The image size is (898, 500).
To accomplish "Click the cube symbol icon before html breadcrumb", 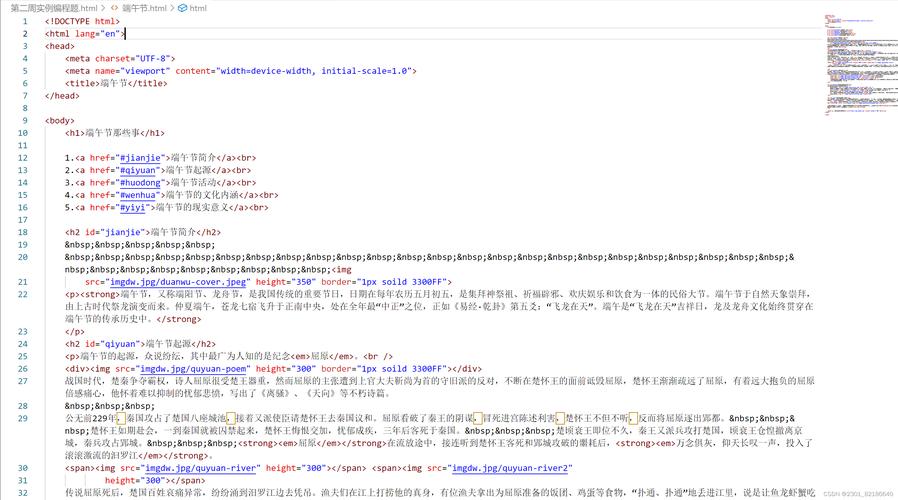I will [x=180, y=8].
